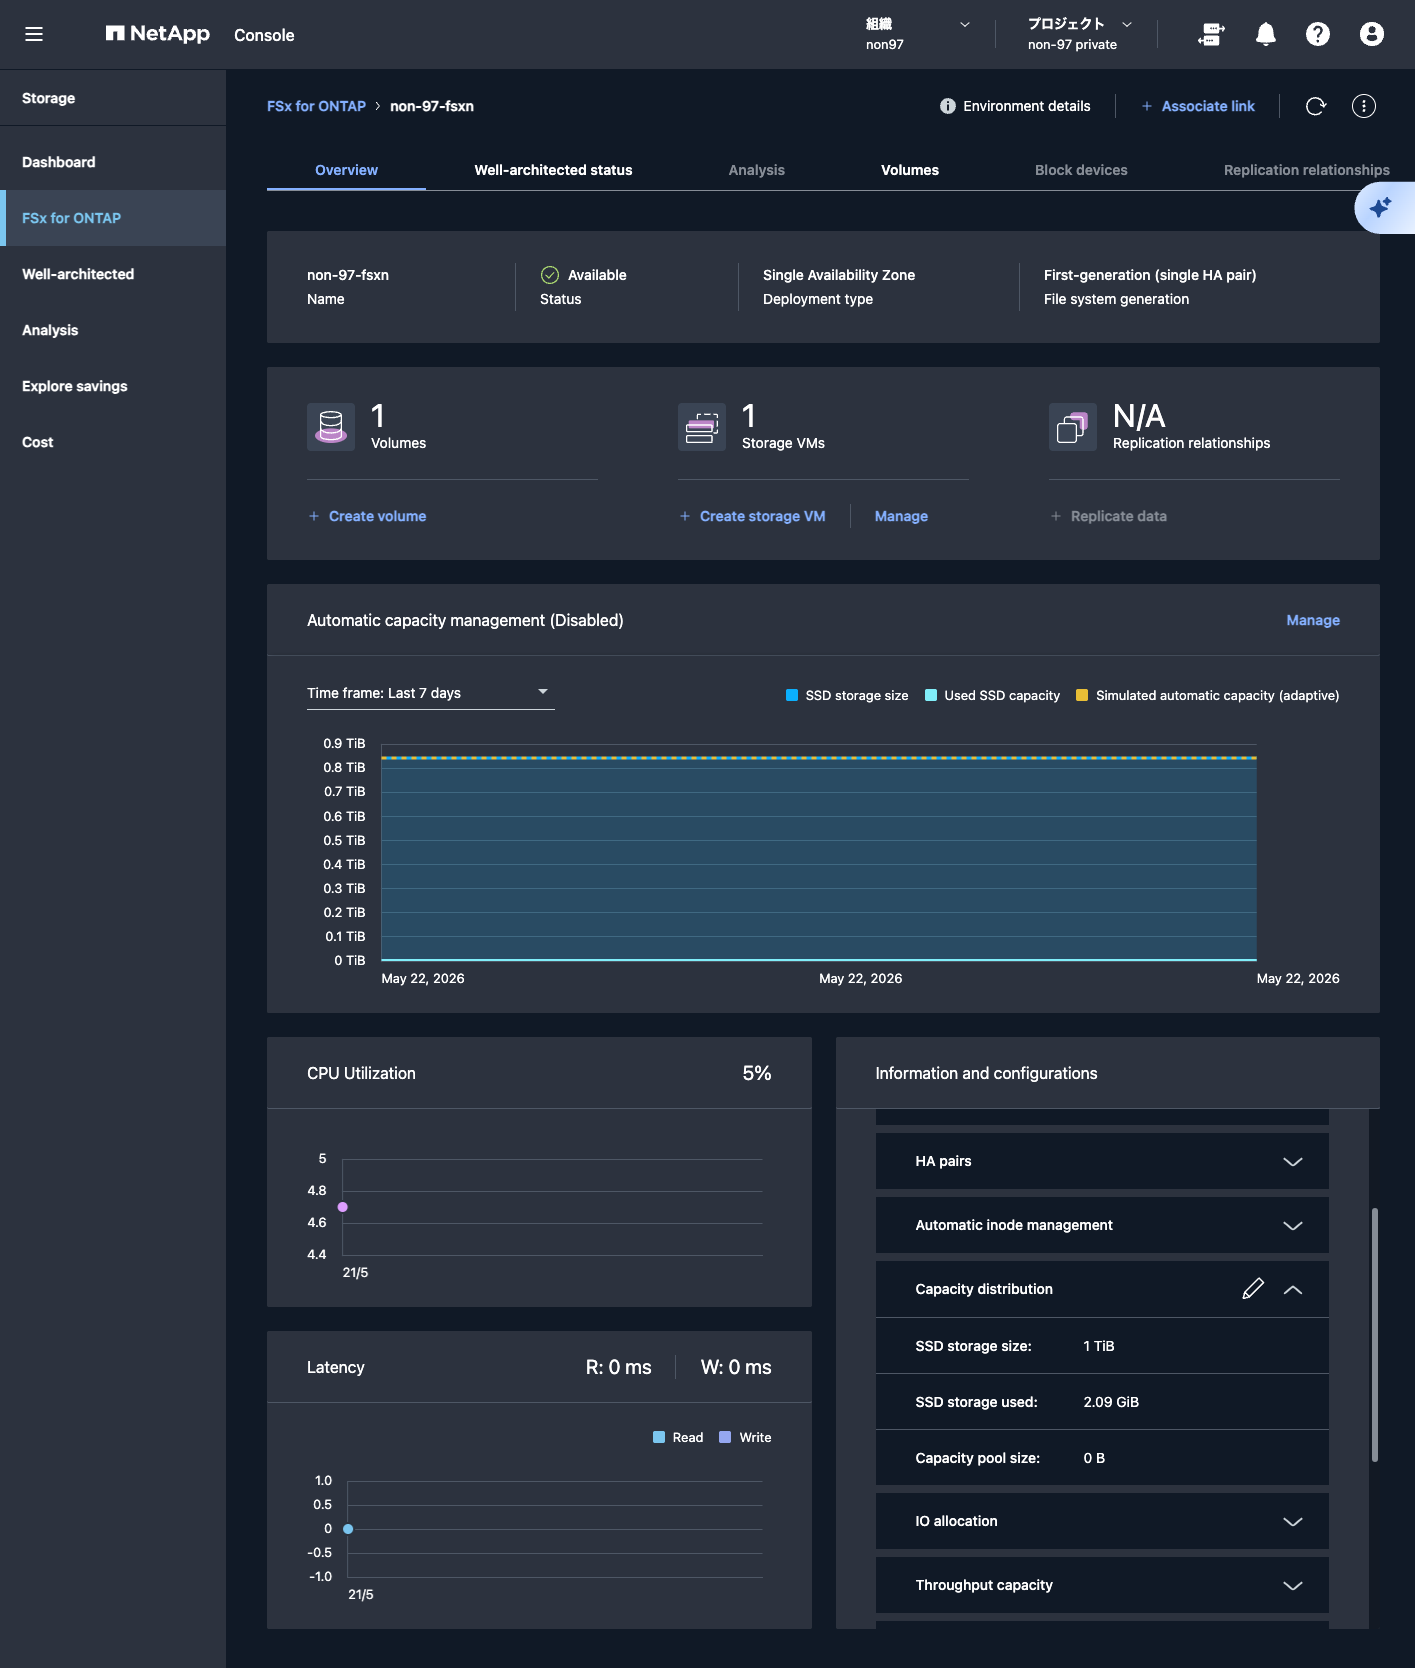Click the Write legend swatch in Latency
This screenshot has height=1668, width=1415.
coord(725,1437)
